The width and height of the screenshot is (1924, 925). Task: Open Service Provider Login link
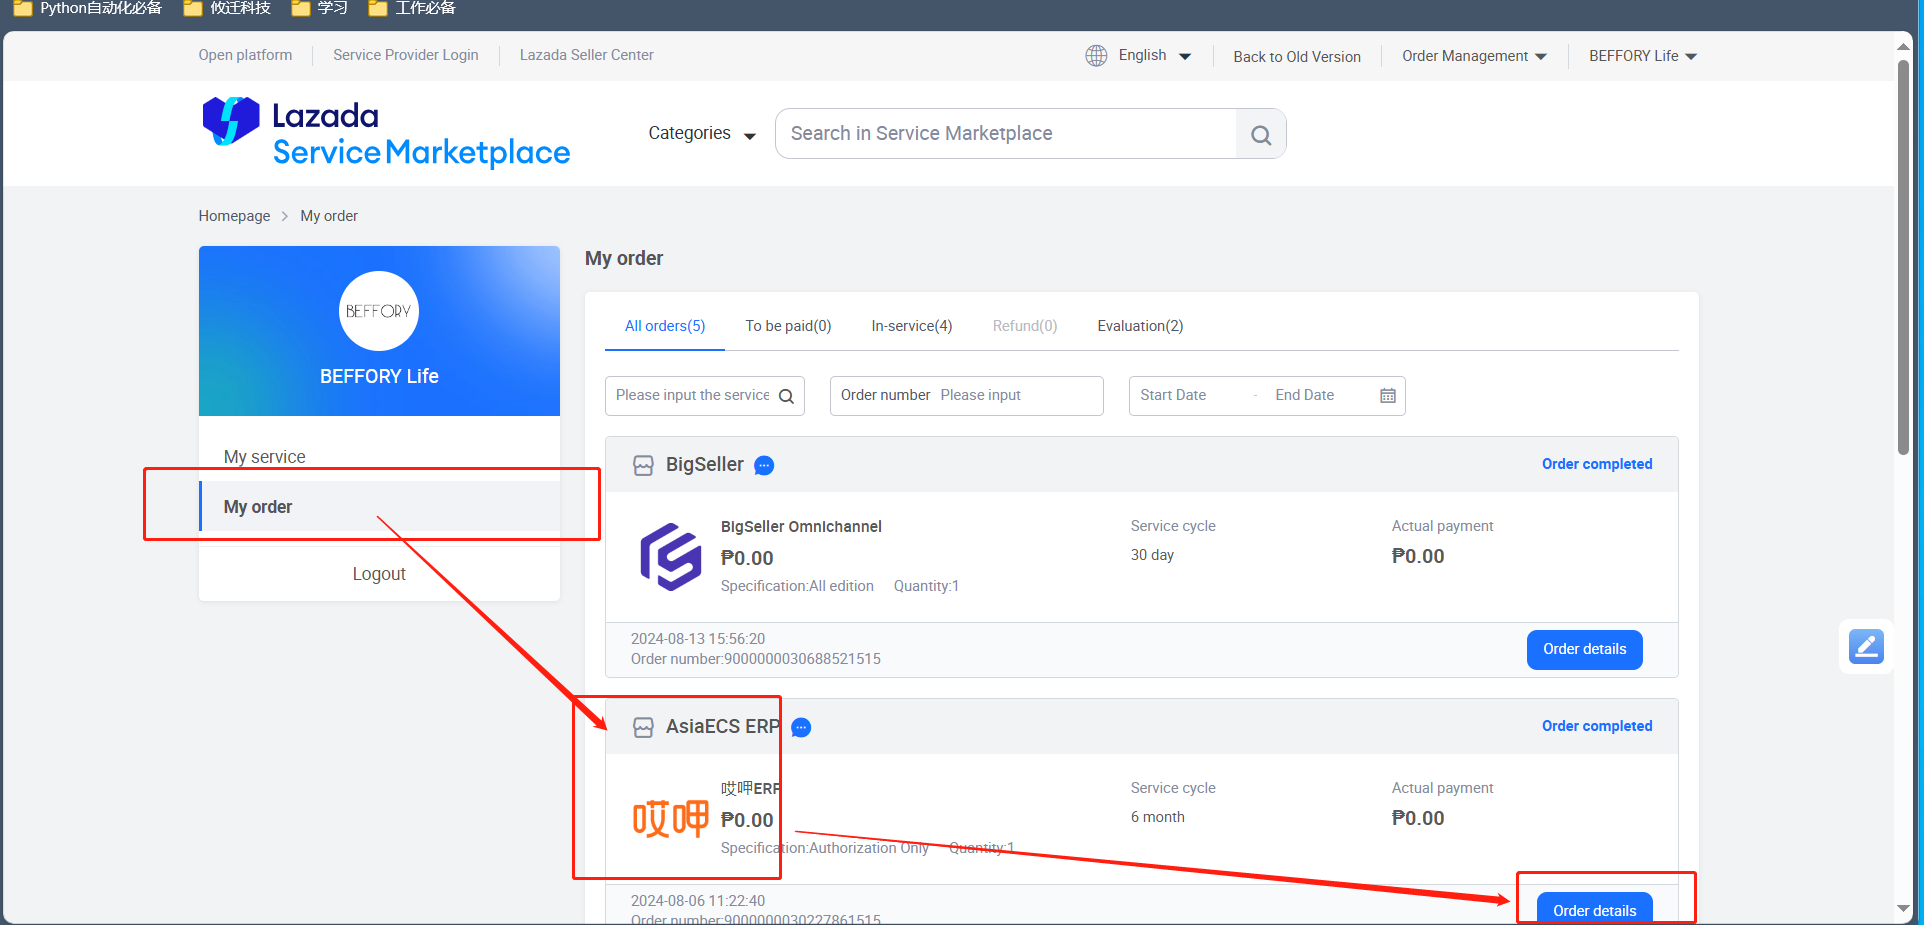pos(405,55)
